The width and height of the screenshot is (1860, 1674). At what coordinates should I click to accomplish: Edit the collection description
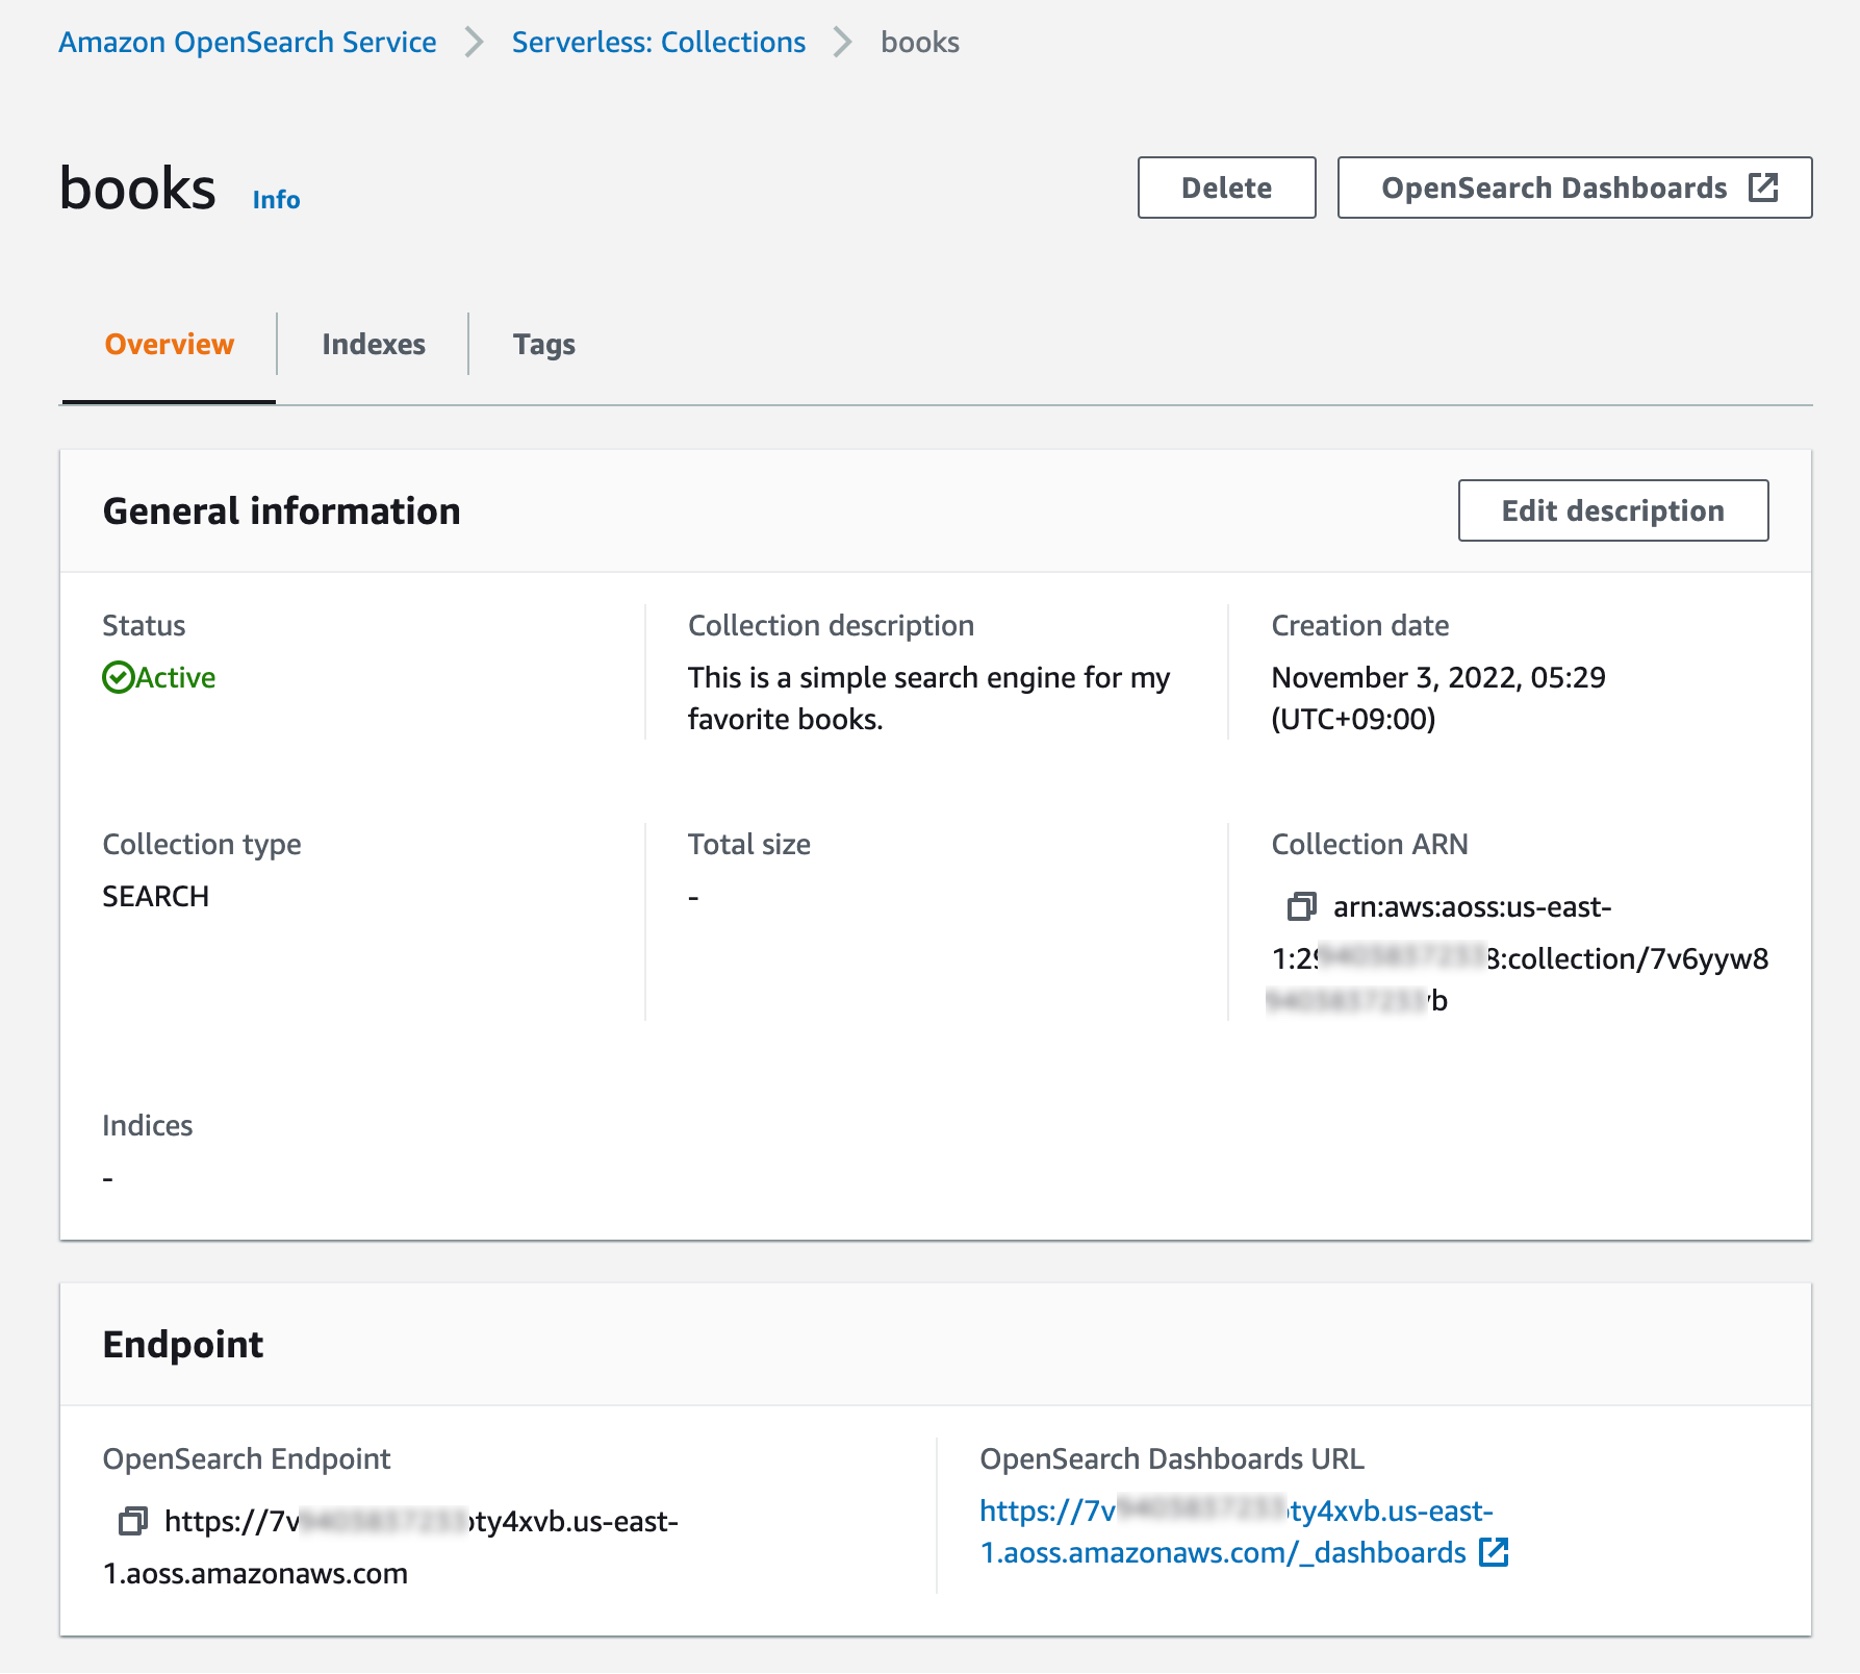(x=1612, y=510)
